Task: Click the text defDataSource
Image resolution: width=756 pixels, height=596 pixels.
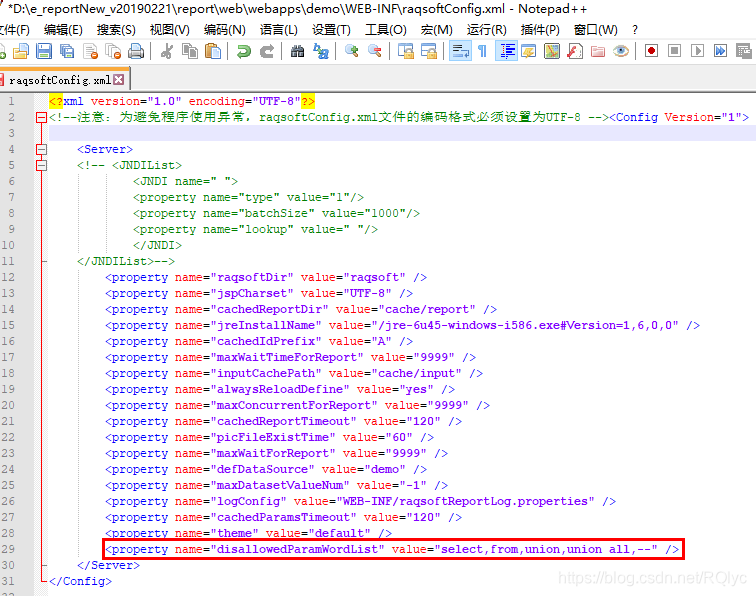Action: 262,469
